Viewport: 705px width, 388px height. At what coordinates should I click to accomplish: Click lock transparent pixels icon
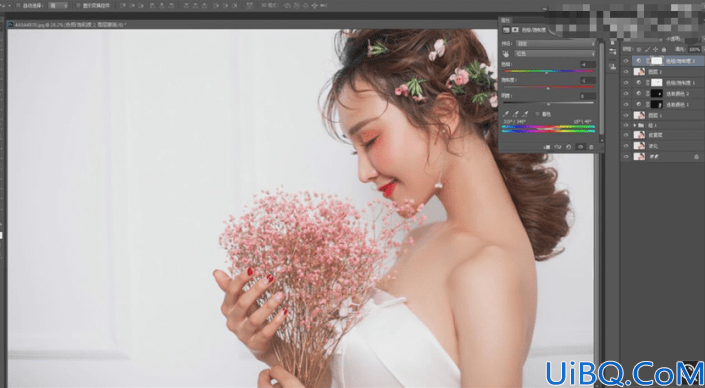point(639,49)
